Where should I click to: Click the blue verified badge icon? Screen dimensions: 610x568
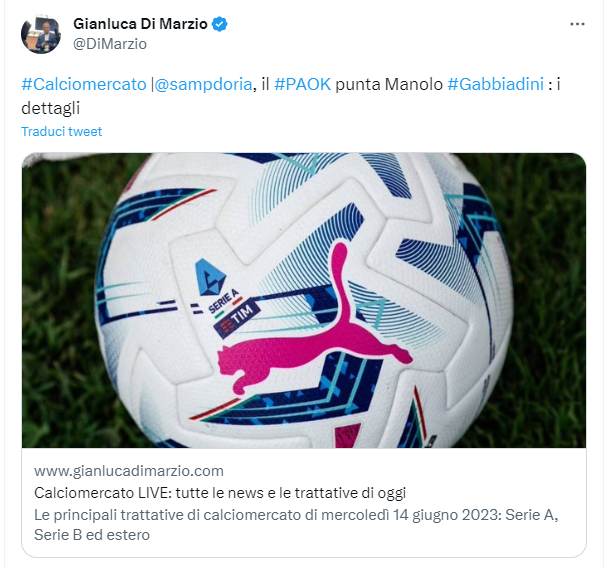click(x=219, y=24)
